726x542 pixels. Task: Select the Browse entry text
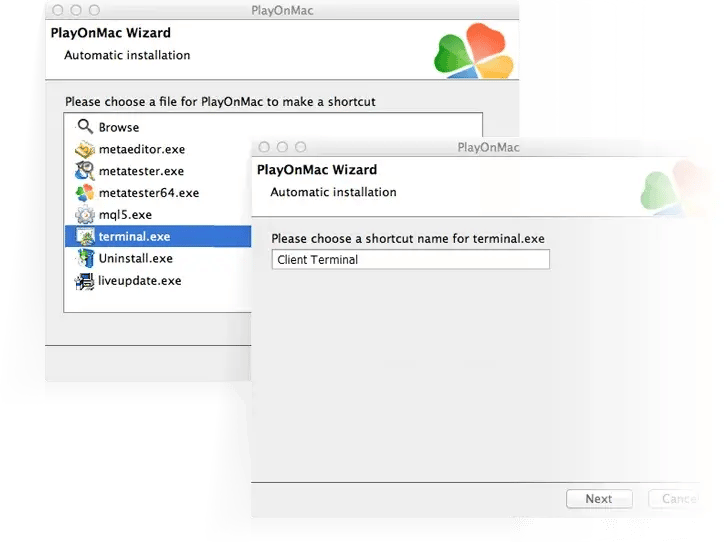(x=119, y=127)
